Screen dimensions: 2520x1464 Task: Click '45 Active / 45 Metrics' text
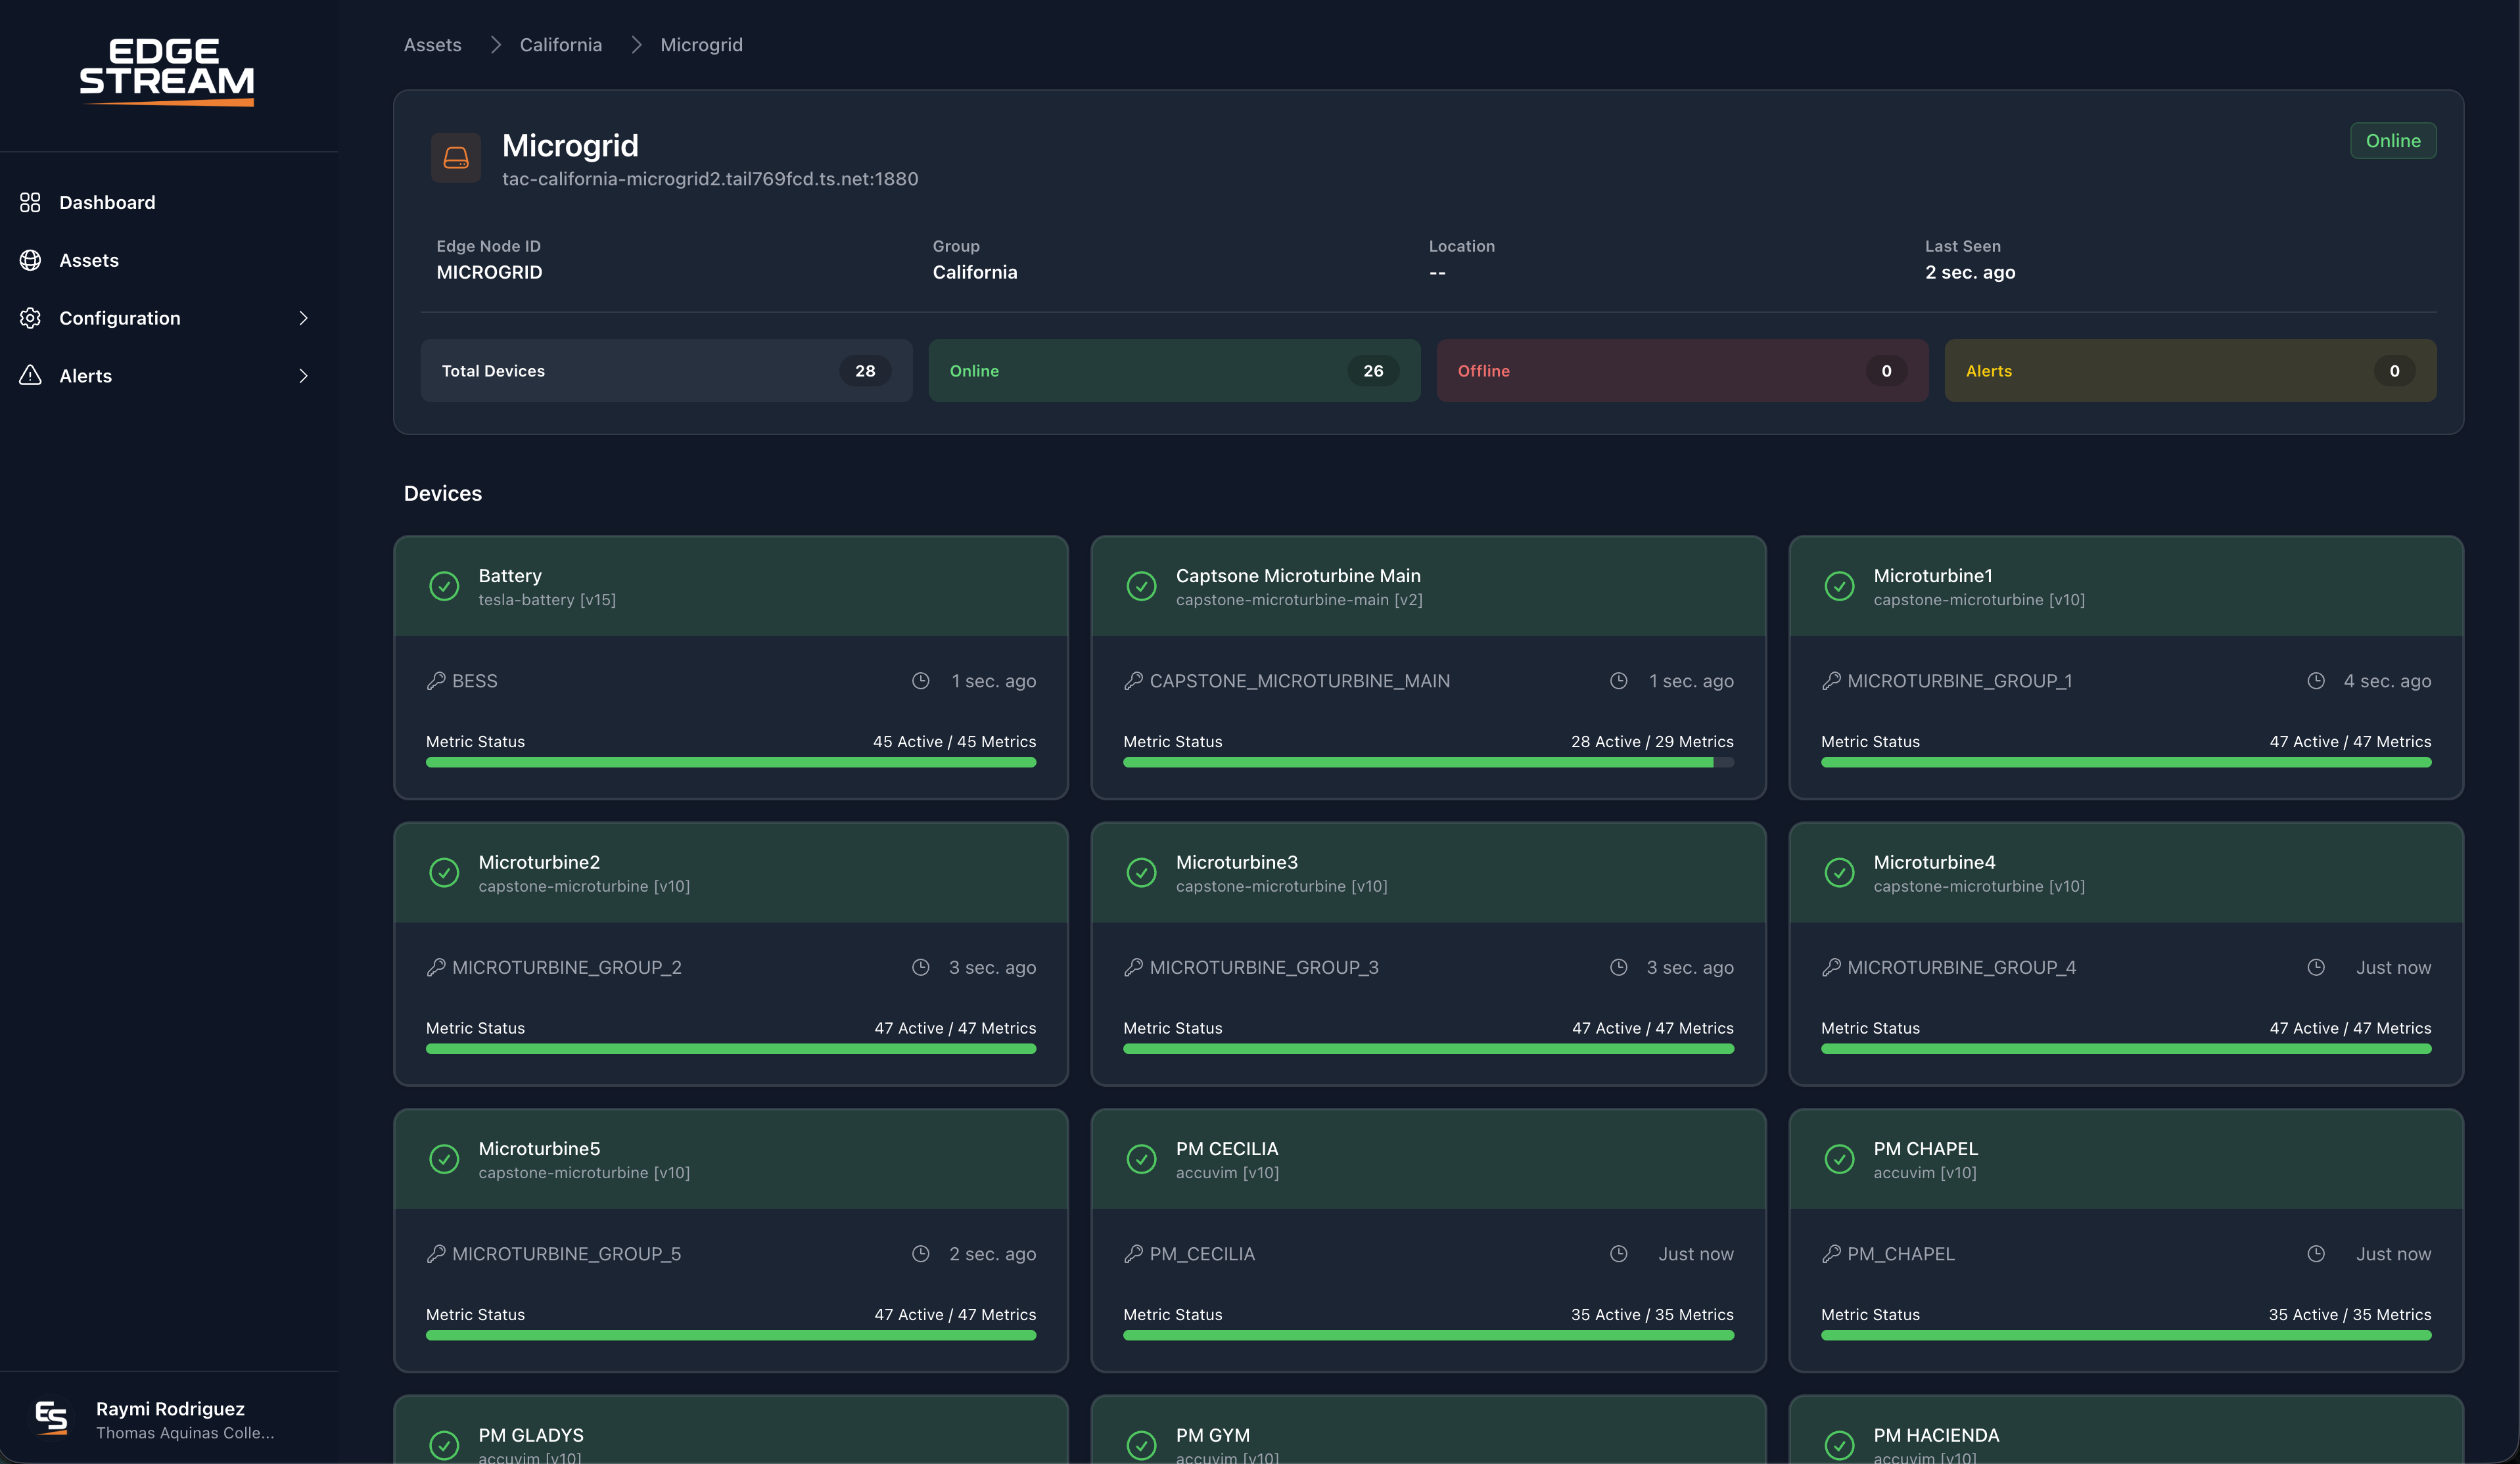click(954, 741)
